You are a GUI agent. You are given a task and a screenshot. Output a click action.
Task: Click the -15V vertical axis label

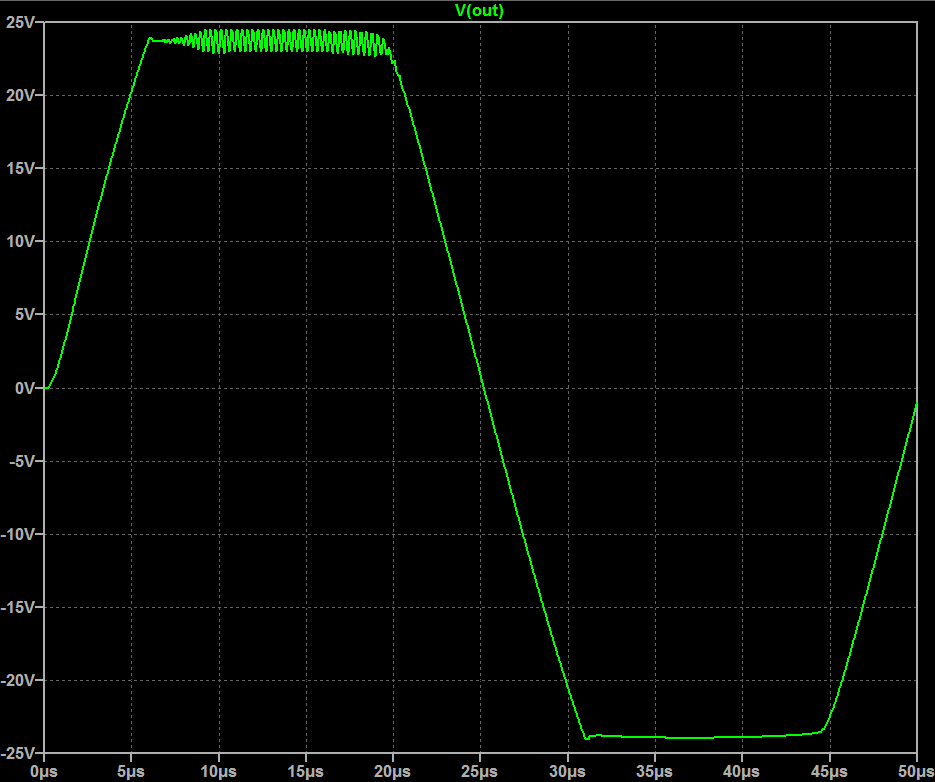18,607
